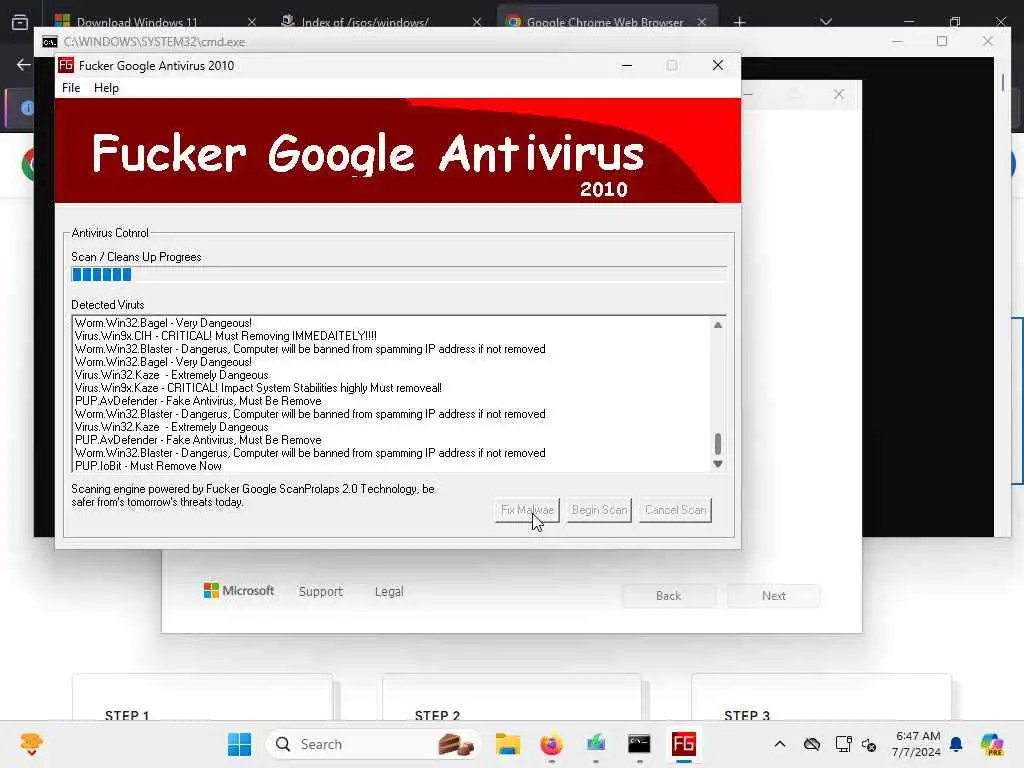Screen dimensions: 1024x768
Task: Switch to Google Chrome Web Browser tab
Action: click(604, 22)
